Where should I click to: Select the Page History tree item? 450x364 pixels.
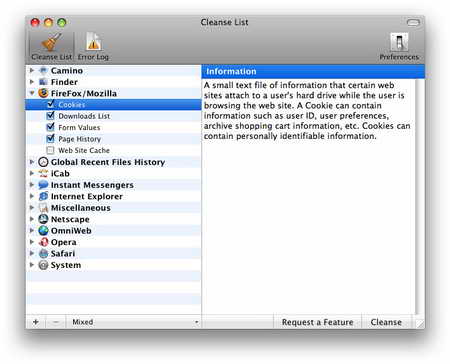tap(79, 139)
